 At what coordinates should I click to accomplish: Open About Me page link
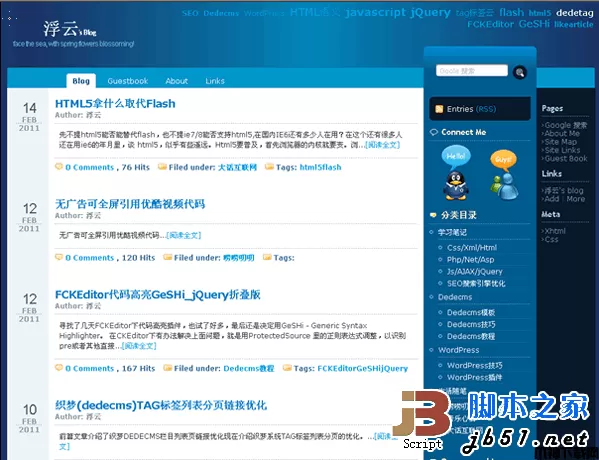click(x=562, y=133)
